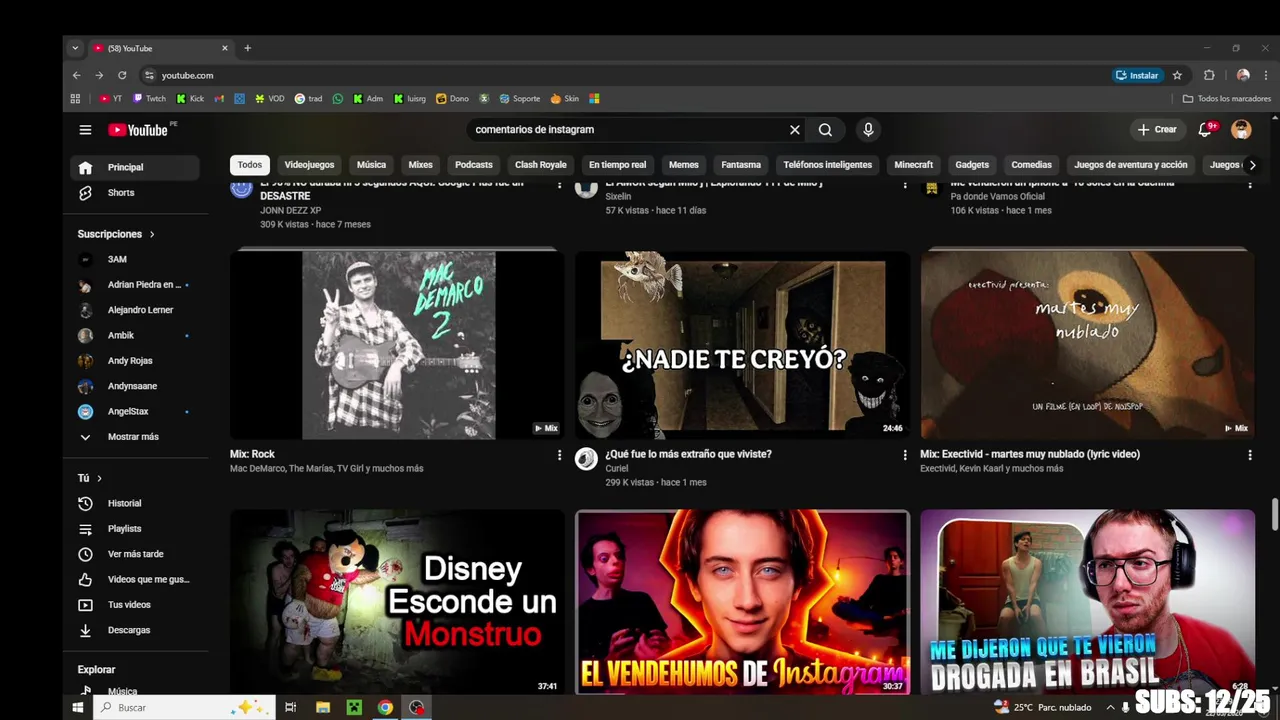The height and width of the screenshot is (720, 1280).
Task: Select the Videojuegos filter chip
Action: [x=309, y=165]
